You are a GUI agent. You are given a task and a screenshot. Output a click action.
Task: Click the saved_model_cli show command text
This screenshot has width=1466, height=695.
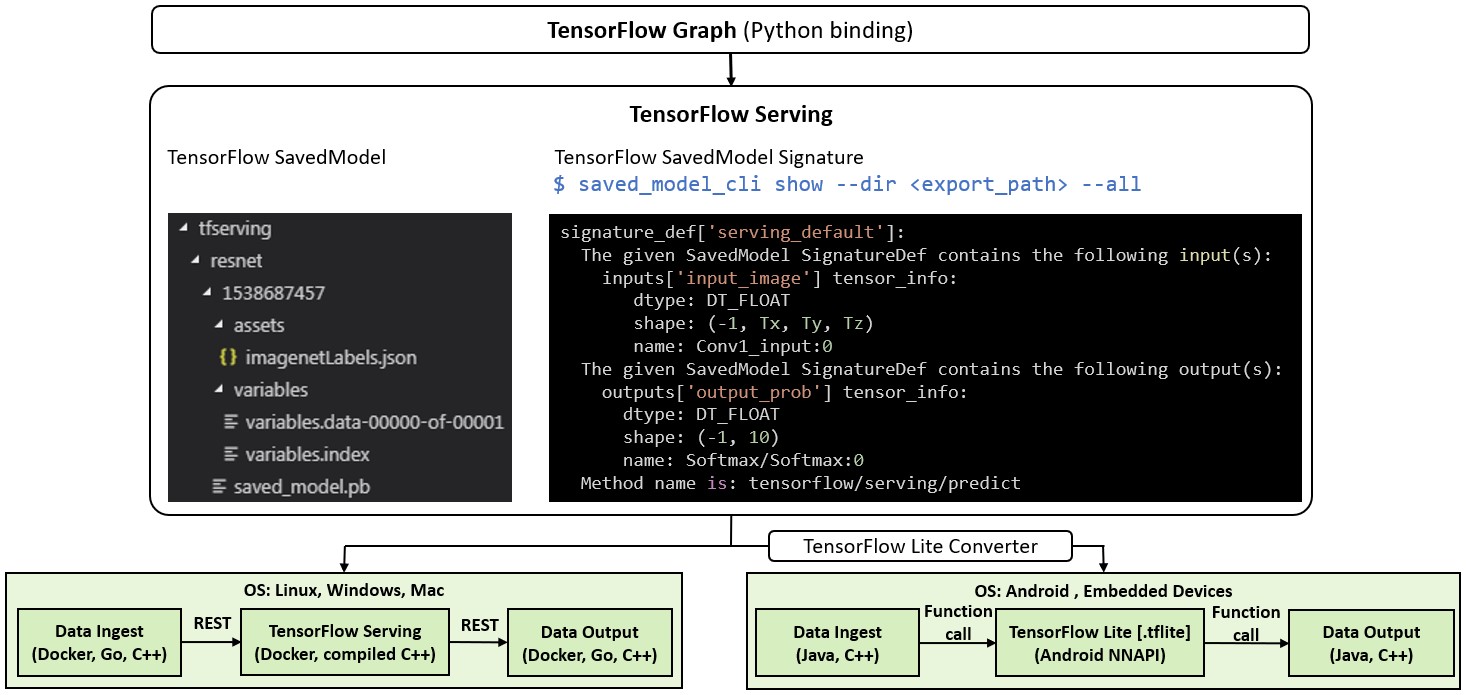coord(847,185)
